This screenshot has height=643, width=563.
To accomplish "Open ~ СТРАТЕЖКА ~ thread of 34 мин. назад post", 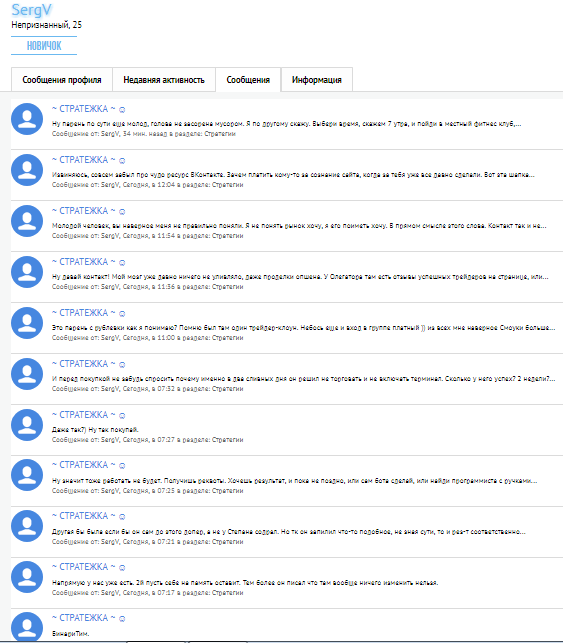I will tap(84, 109).
